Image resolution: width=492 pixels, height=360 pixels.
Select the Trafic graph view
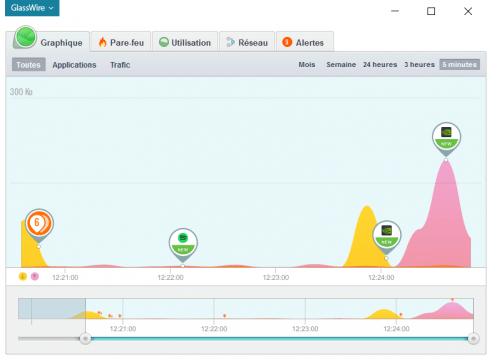coord(120,65)
